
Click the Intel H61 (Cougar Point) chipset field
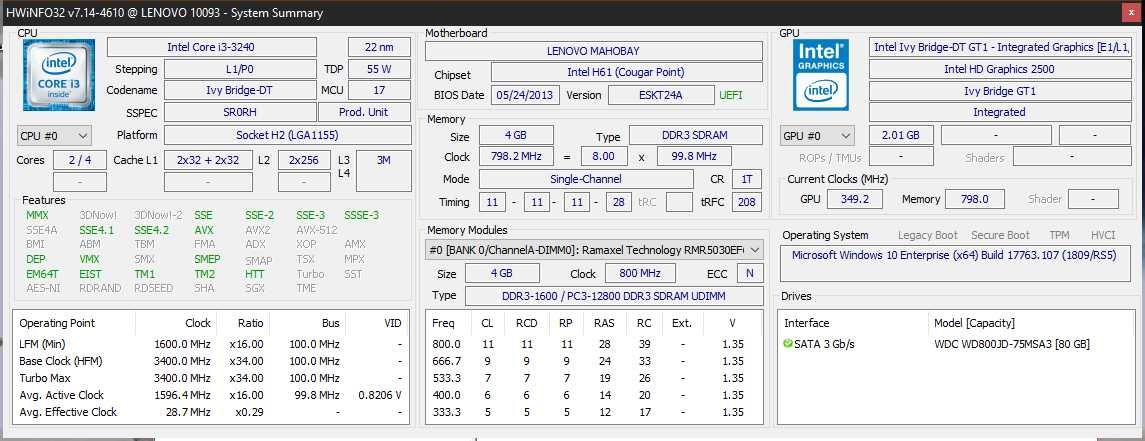click(x=627, y=72)
